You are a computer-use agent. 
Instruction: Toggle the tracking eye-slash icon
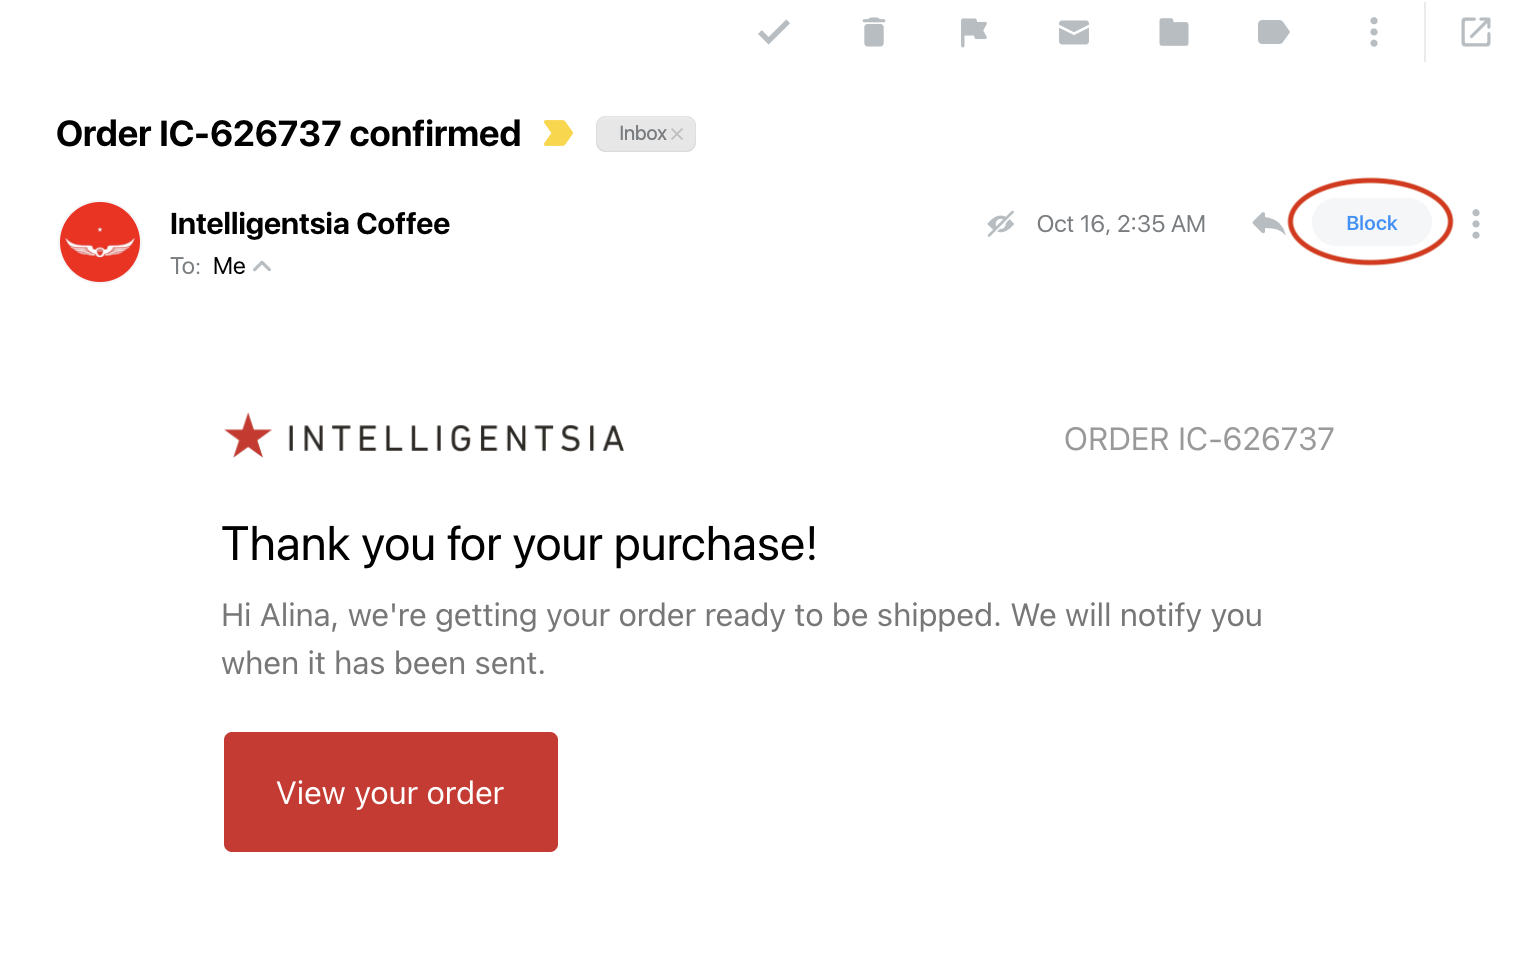click(1001, 224)
